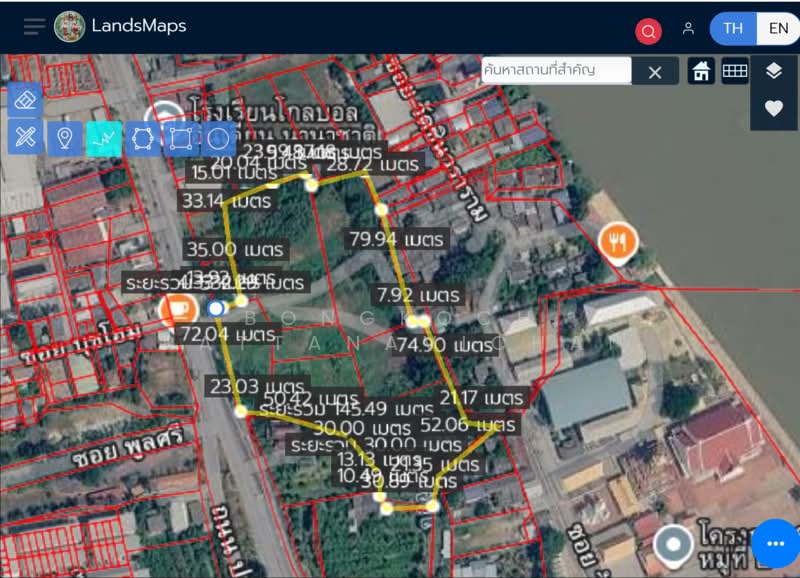Focus the place search input field
Image resolution: width=800 pixels, height=578 pixels.
pyautogui.click(x=556, y=70)
